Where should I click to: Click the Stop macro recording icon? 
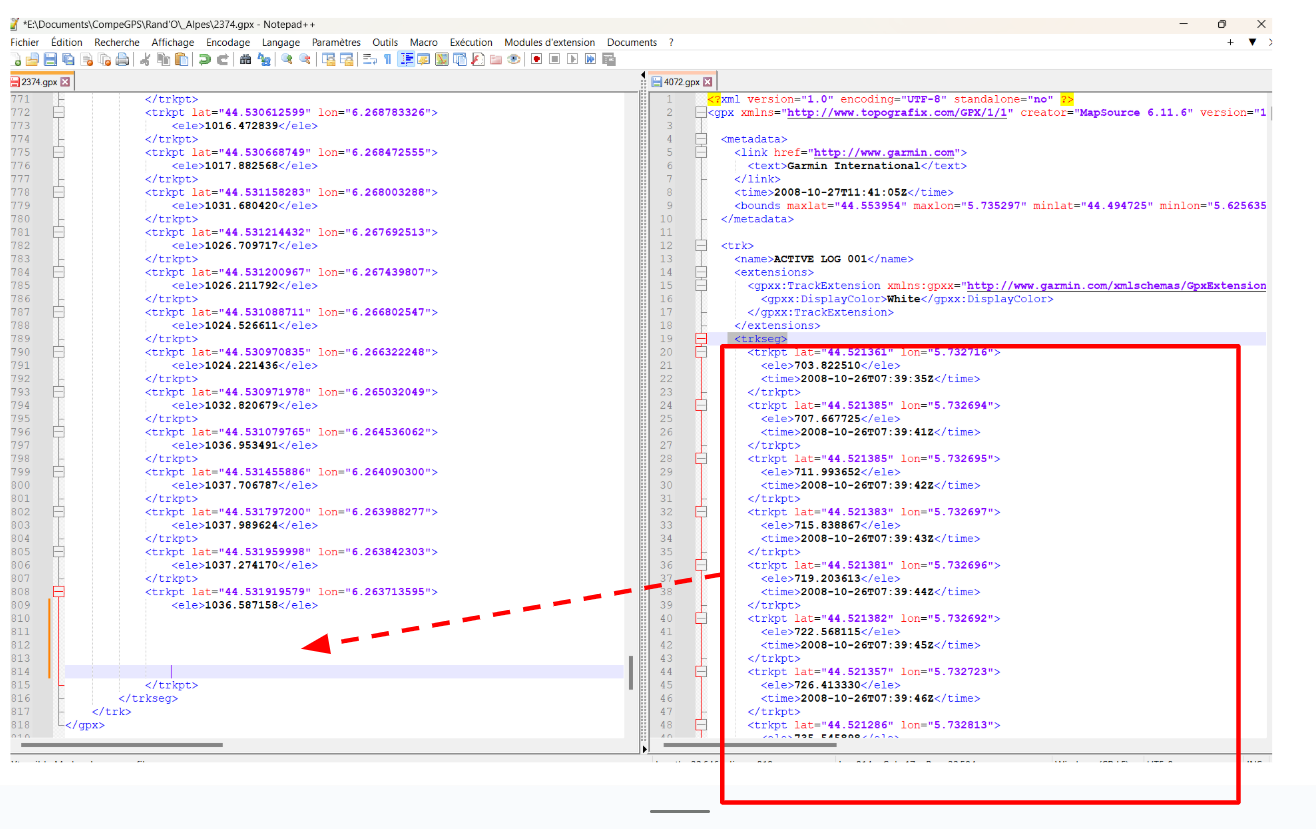tap(553, 59)
